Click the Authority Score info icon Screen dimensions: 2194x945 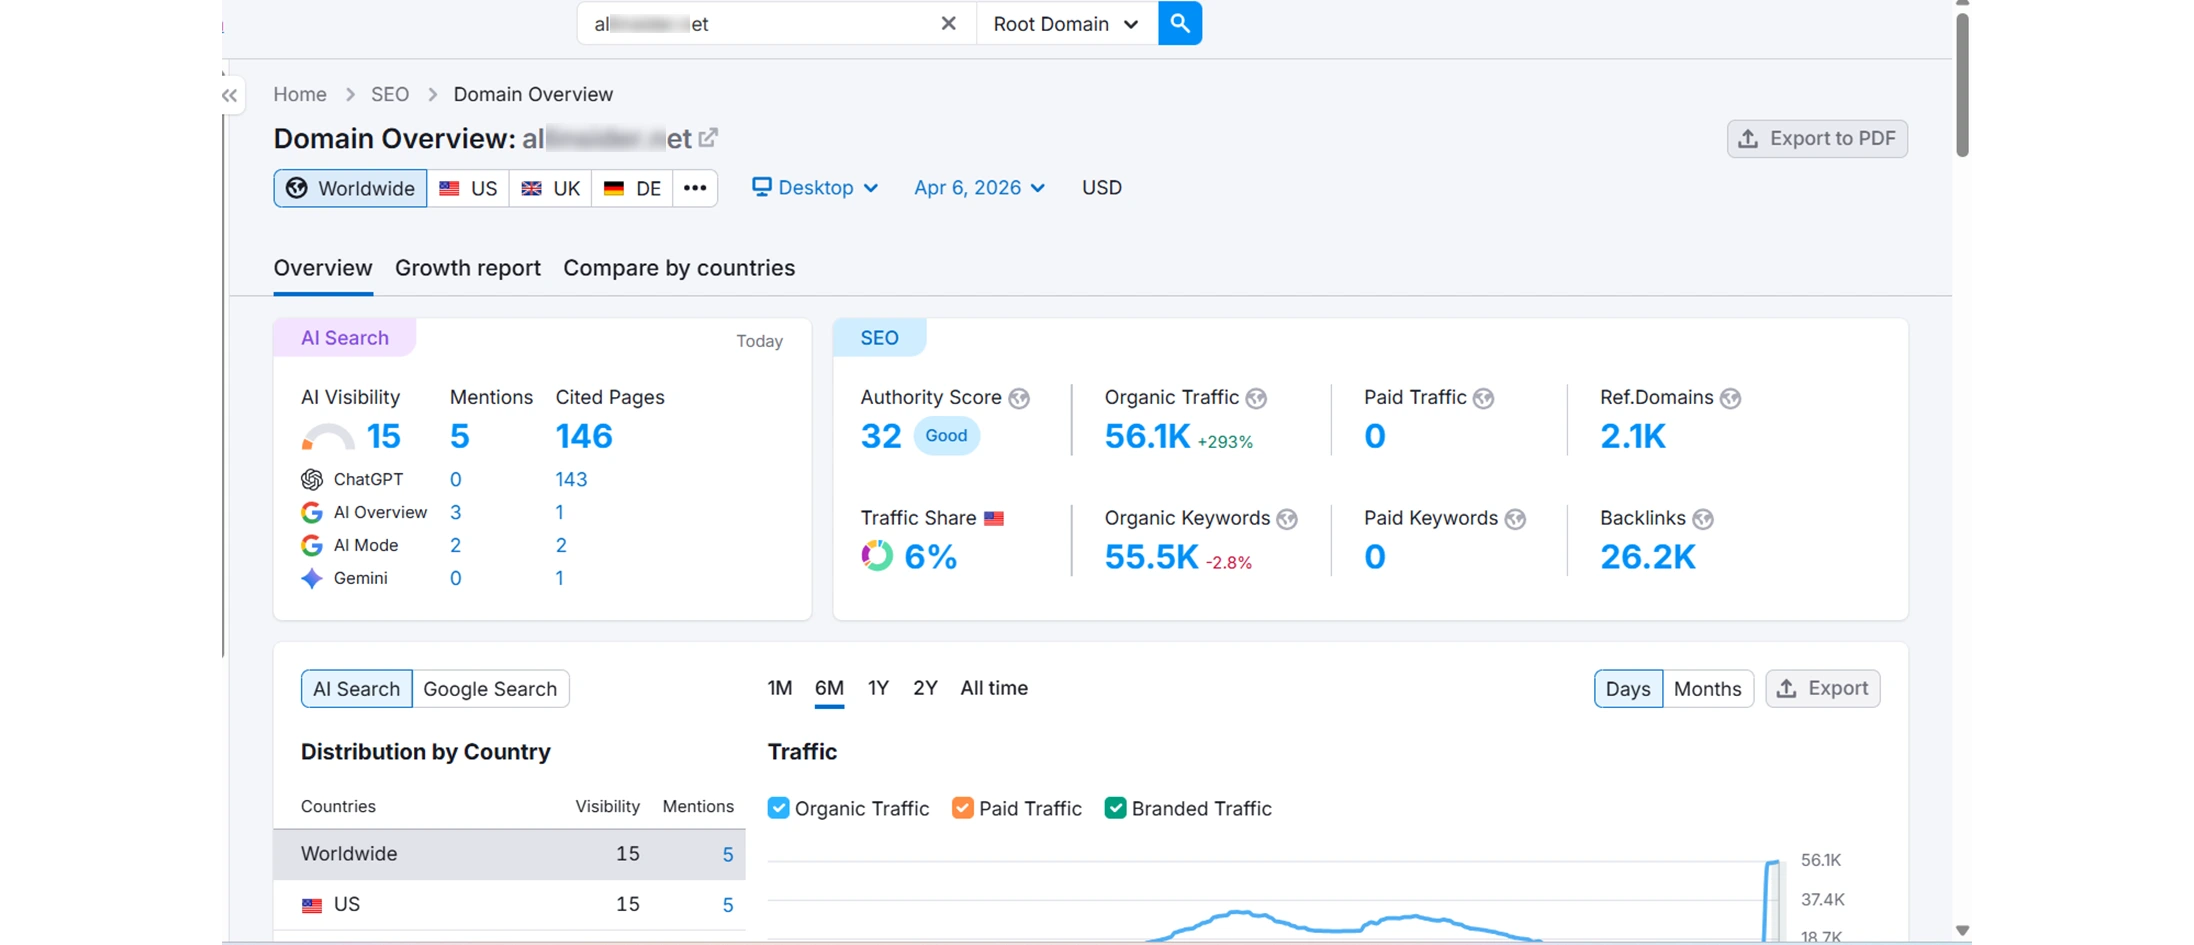pyautogui.click(x=1020, y=398)
